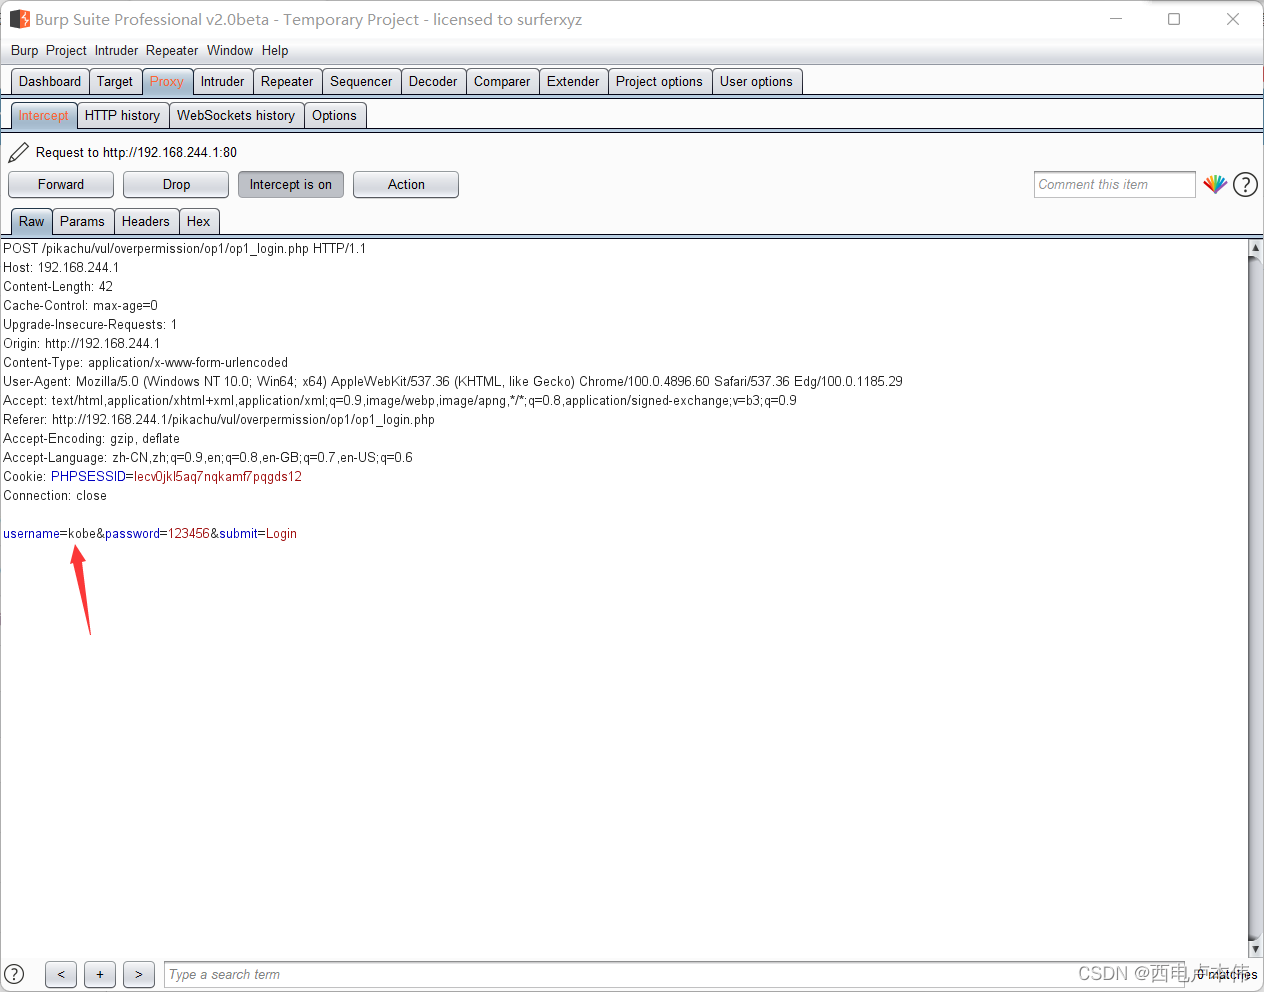Open the Window menu
The image size is (1264, 992).
point(230,50)
